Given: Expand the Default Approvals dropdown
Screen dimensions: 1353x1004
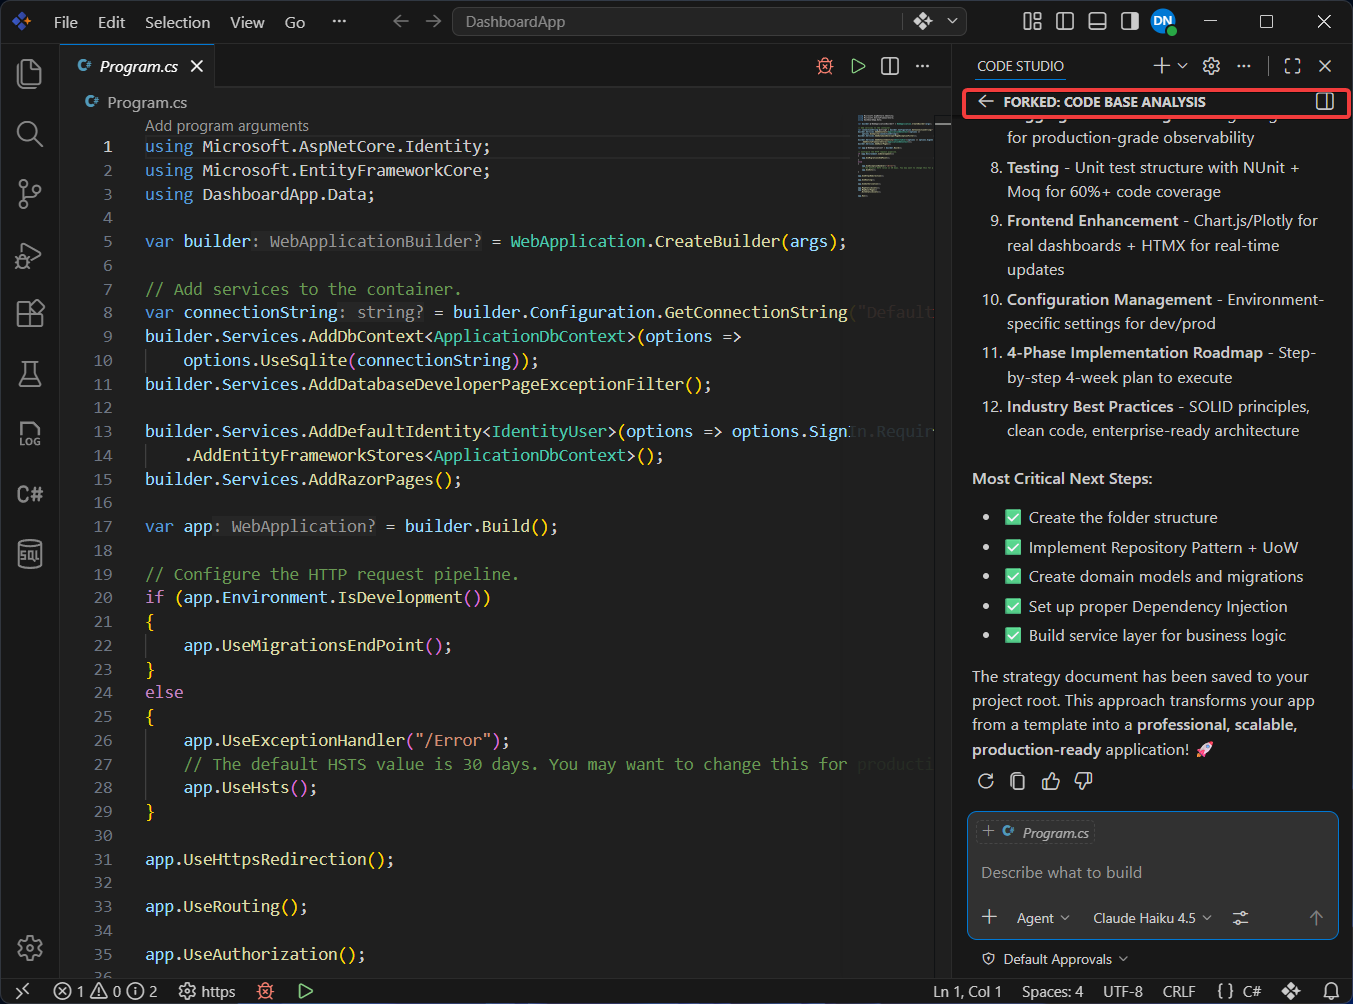Looking at the screenshot, I should pyautogui.click(x=1055, y=959).
